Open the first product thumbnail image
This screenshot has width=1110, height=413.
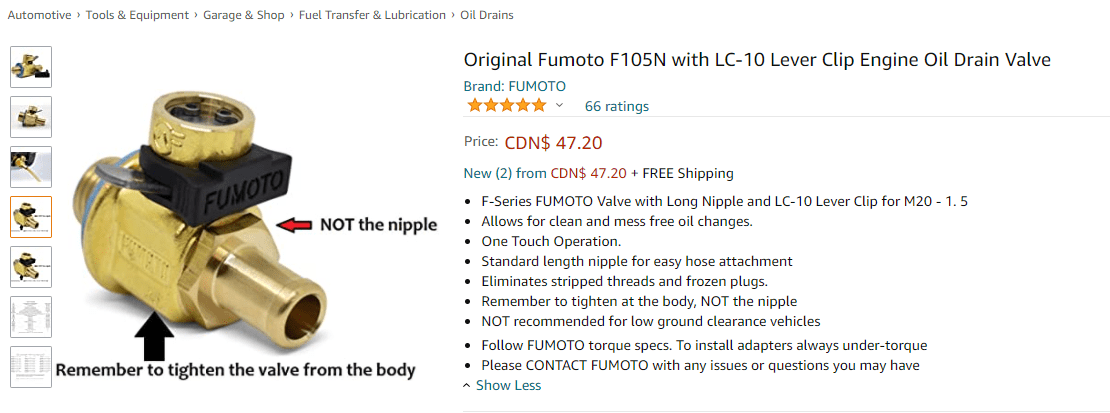(31, 67)
